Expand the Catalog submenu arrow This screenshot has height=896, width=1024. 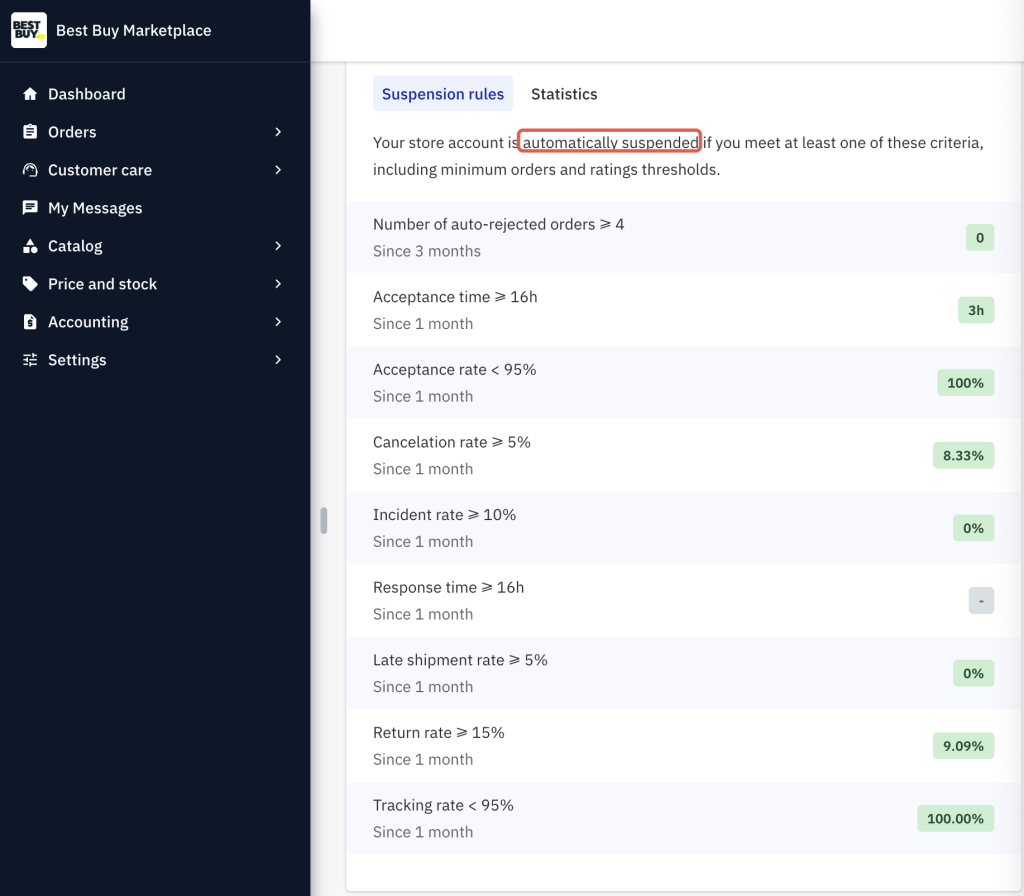278,246
